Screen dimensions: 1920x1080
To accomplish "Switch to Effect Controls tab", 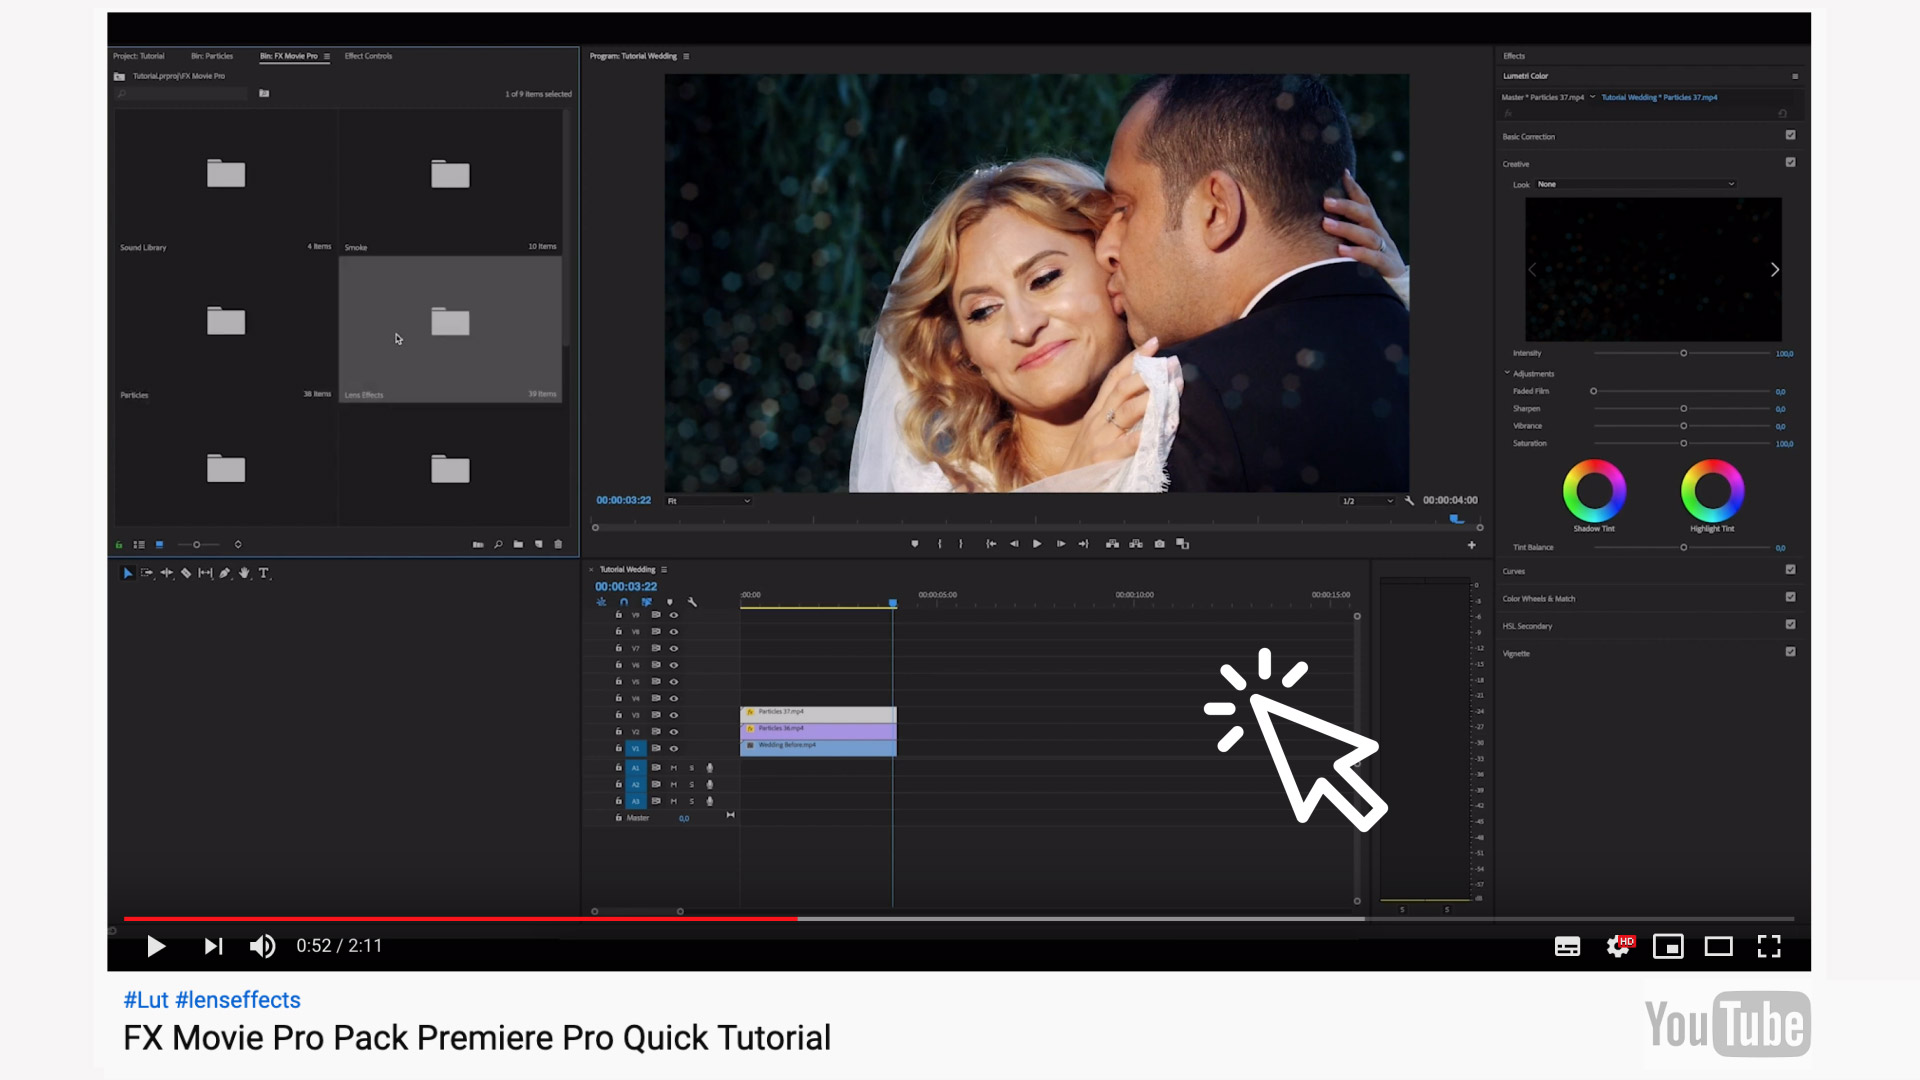I will click(368, 56).
